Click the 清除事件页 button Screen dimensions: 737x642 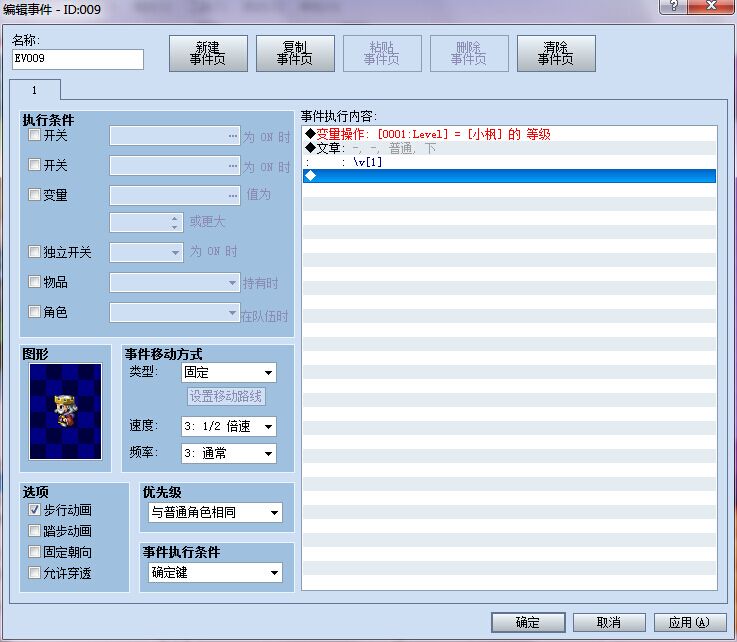click(556, 54)
